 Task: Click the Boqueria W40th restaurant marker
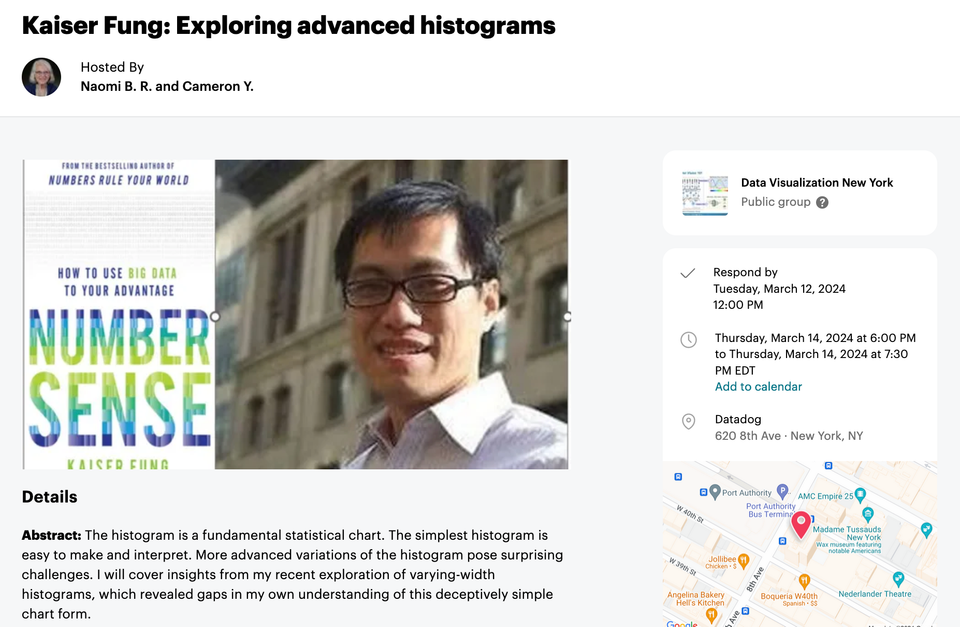click(804, 580)
